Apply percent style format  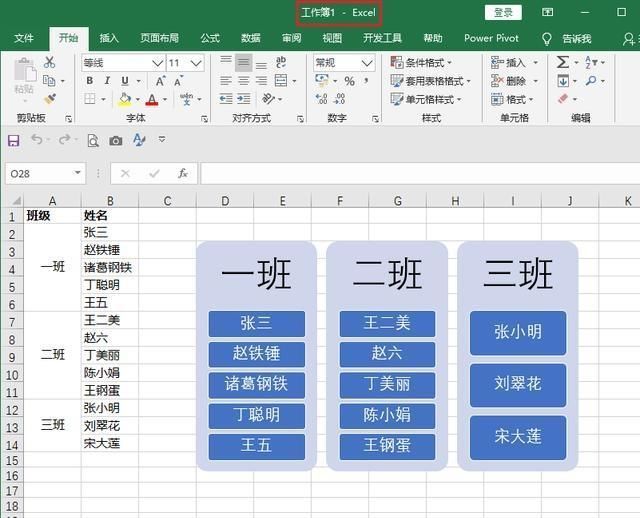pos(349,81)
